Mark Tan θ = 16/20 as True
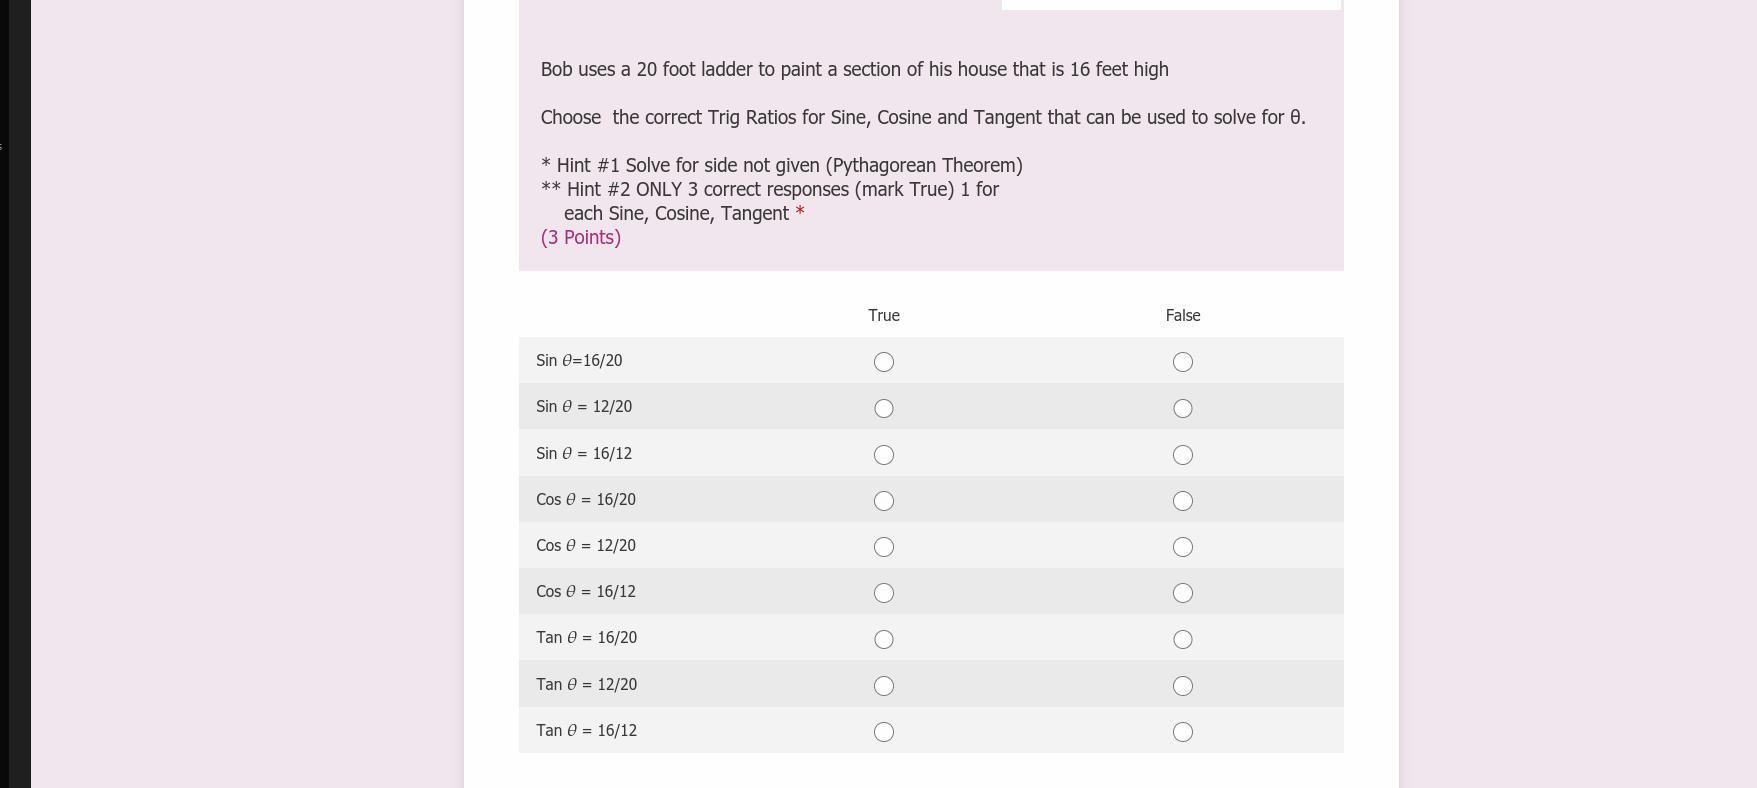This screenshot has height=788, width=1757. (883, 639)
